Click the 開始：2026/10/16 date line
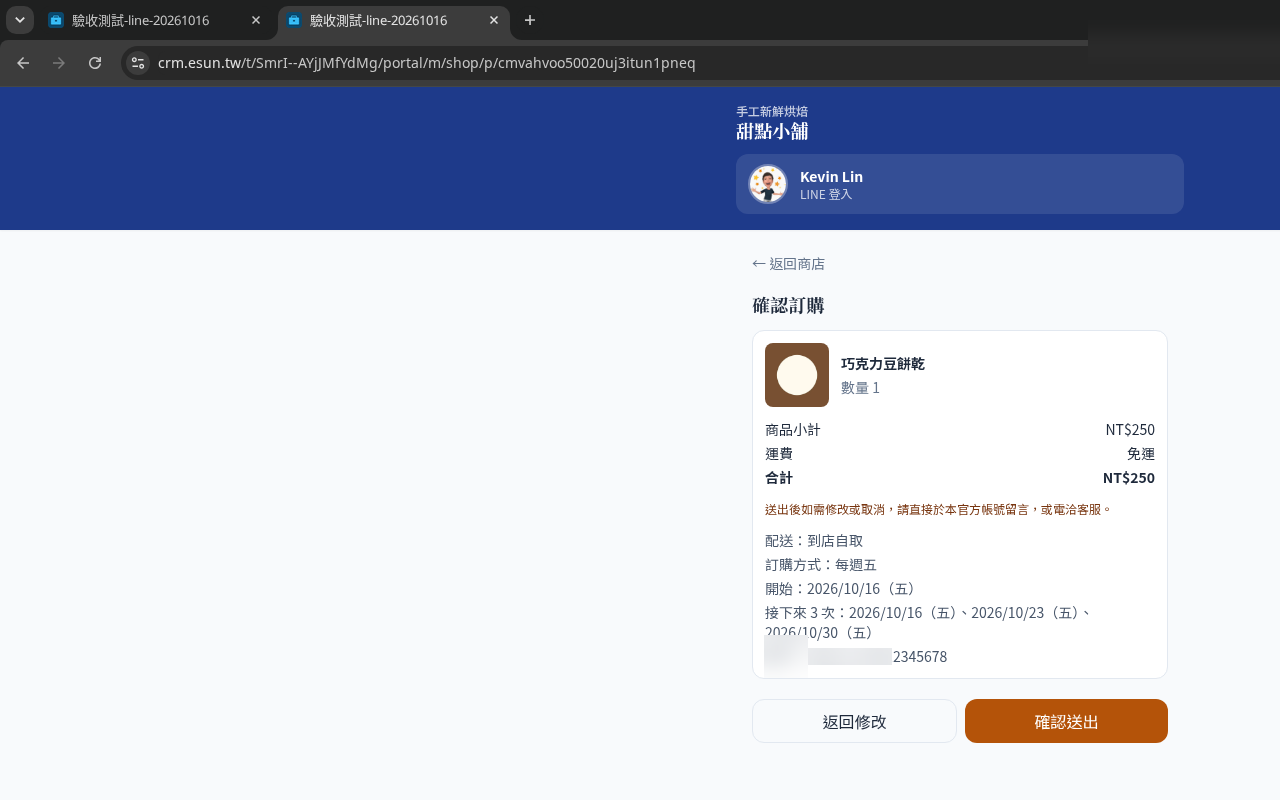1280x800 pixels. pos(841,589)
